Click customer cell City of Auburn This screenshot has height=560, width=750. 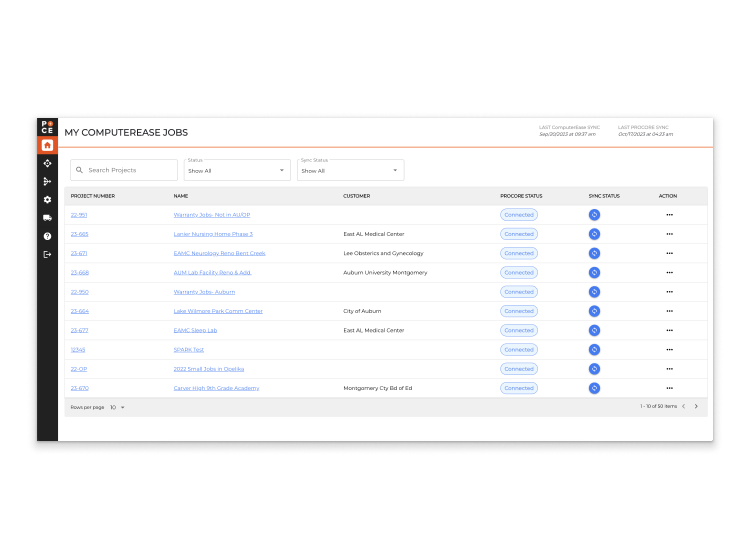(x=363, y=311)
